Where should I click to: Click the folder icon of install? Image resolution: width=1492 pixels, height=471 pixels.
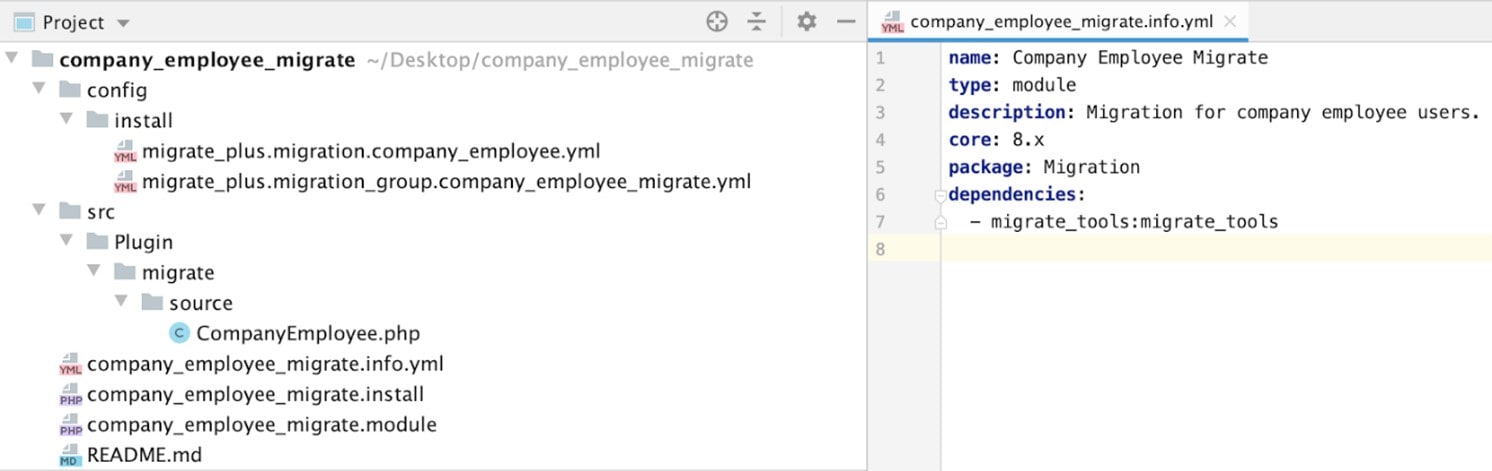[97, 121]
